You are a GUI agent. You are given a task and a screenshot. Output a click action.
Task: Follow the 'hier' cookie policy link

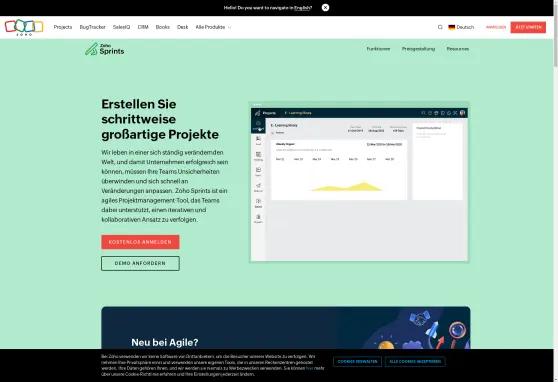tap(310, 368)
